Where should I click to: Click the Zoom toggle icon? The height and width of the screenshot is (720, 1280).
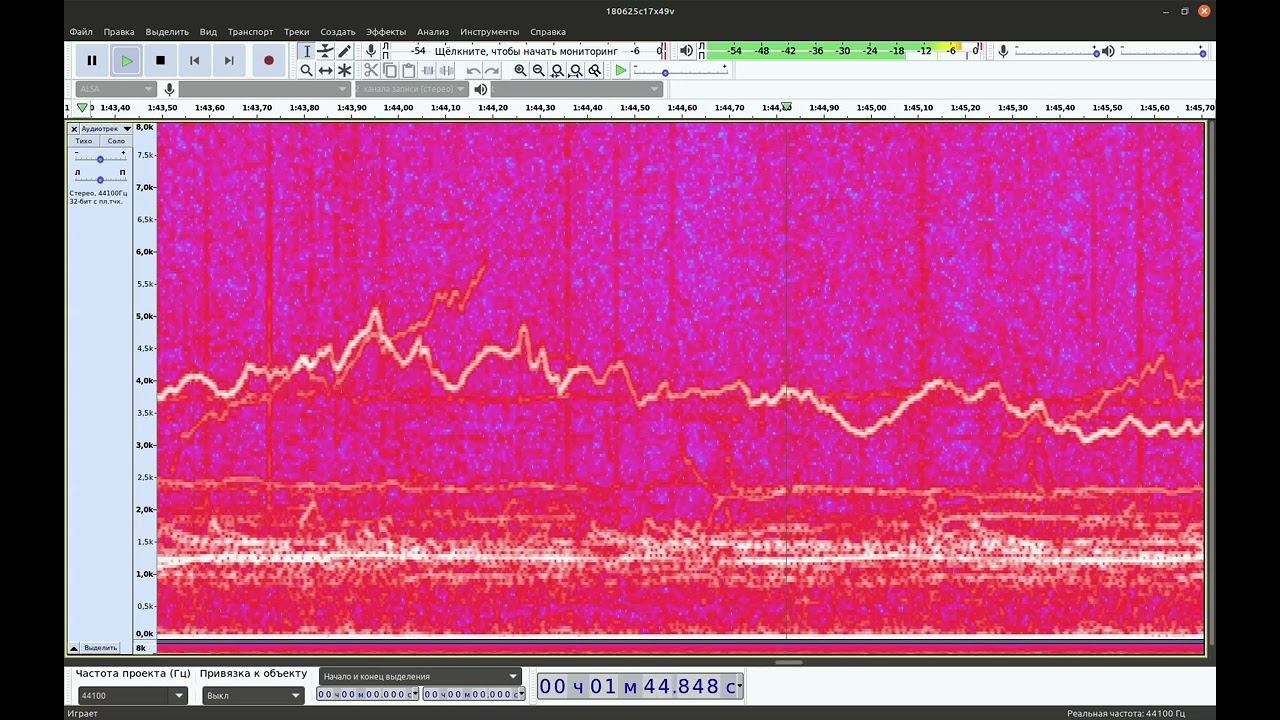(595, 70)
